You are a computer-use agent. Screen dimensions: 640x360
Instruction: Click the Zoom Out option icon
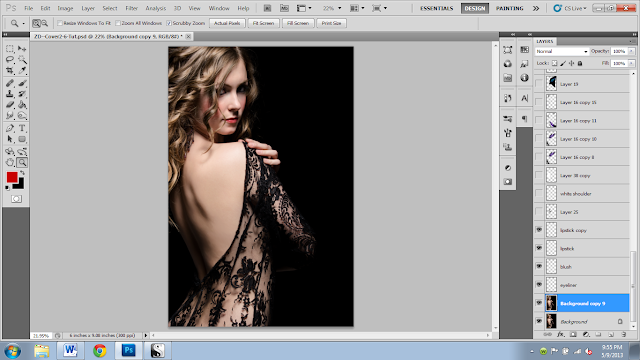pos(44,23)
